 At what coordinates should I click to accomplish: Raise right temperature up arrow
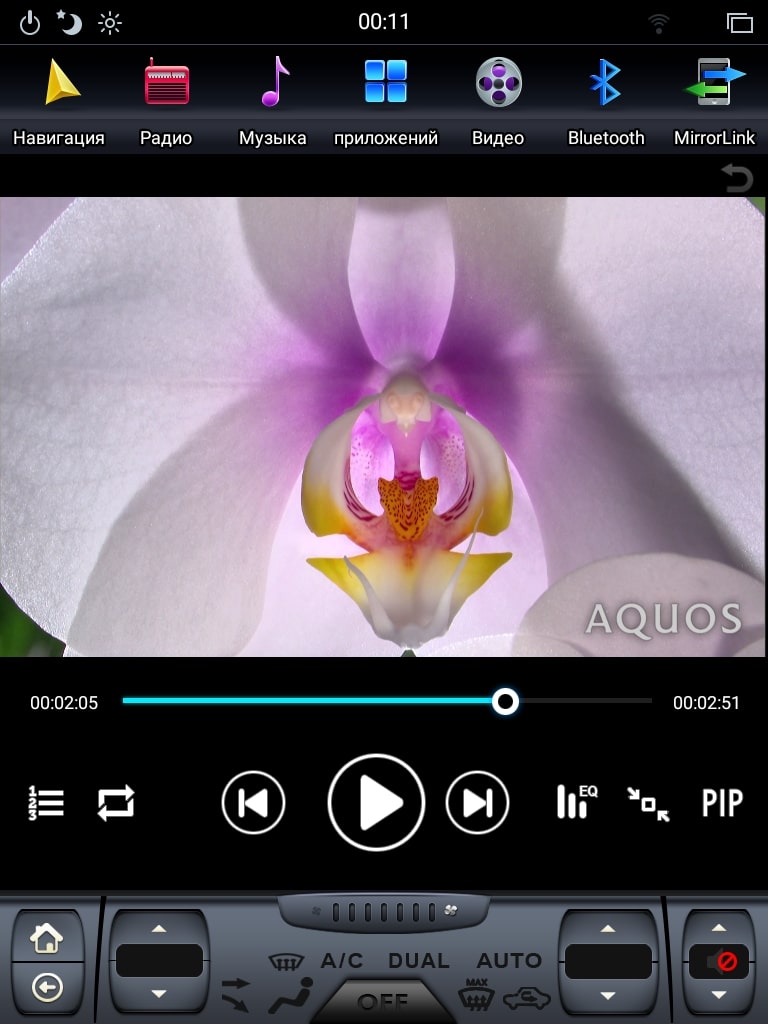pyautogui.click(x=607, y=928)
